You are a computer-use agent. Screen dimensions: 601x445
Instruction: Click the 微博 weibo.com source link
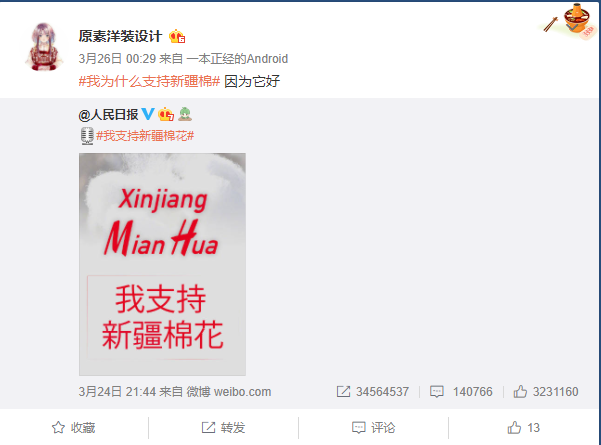(x=229, y=392)
